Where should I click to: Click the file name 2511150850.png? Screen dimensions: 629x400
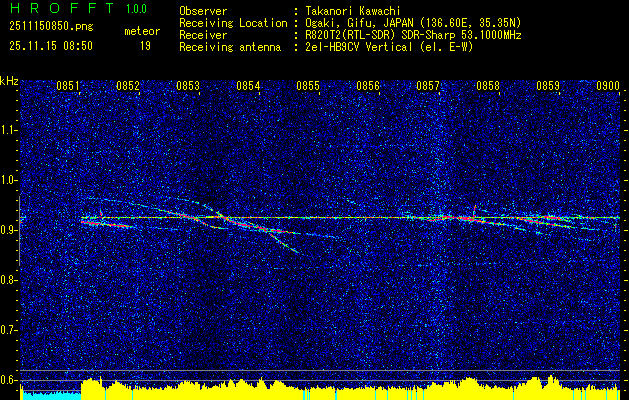51,27
